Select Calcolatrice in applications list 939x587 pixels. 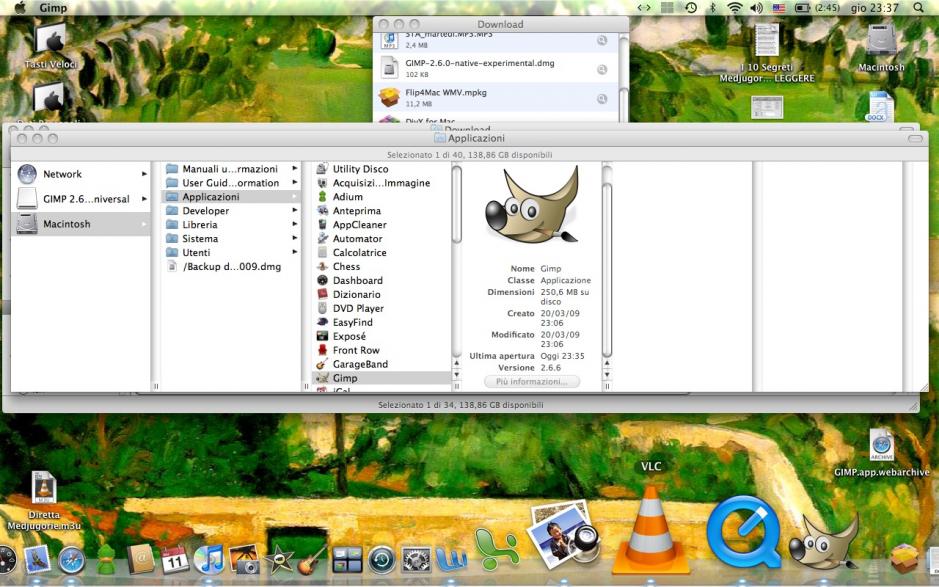(381, 252)
